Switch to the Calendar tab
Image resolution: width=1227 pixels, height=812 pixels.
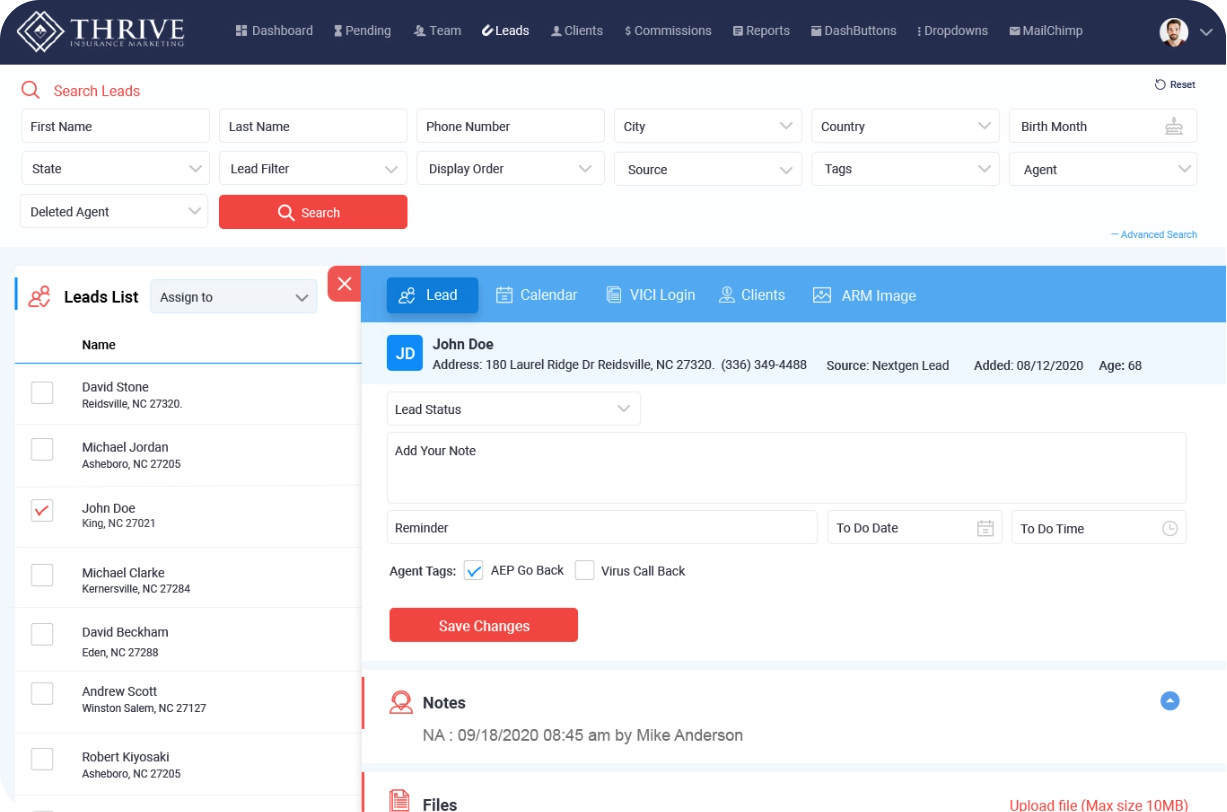[x=537, y=295]
